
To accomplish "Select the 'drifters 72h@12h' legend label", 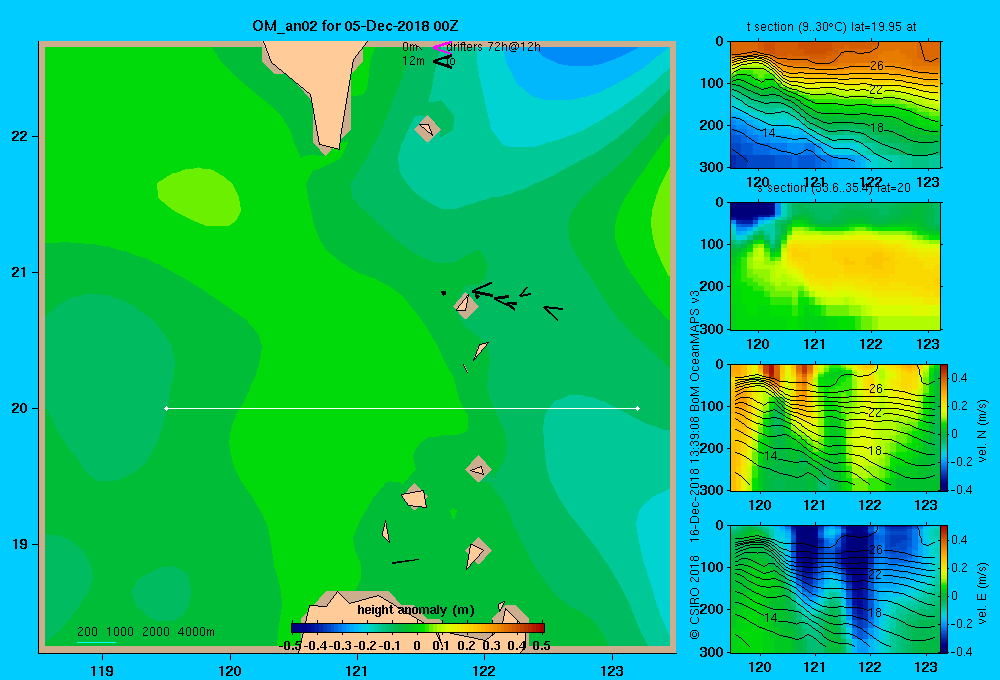I will pyautogui.click(x=493, y=47).
